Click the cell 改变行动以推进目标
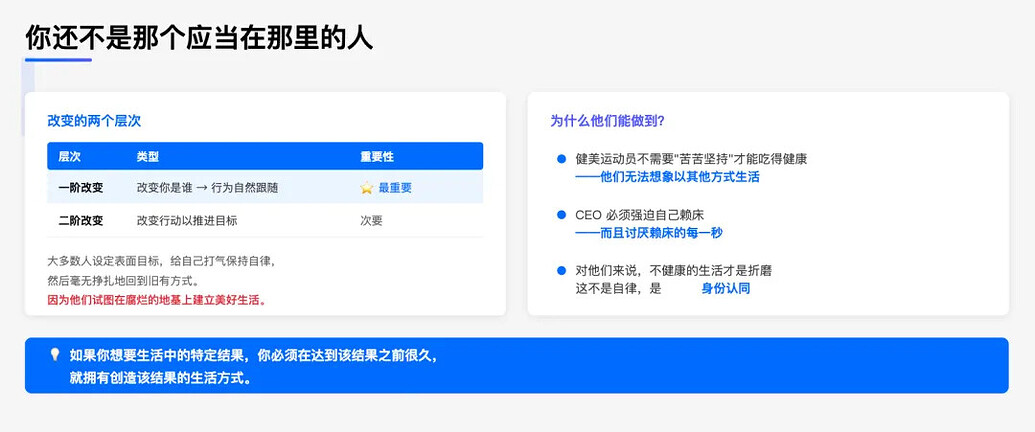 187,221
